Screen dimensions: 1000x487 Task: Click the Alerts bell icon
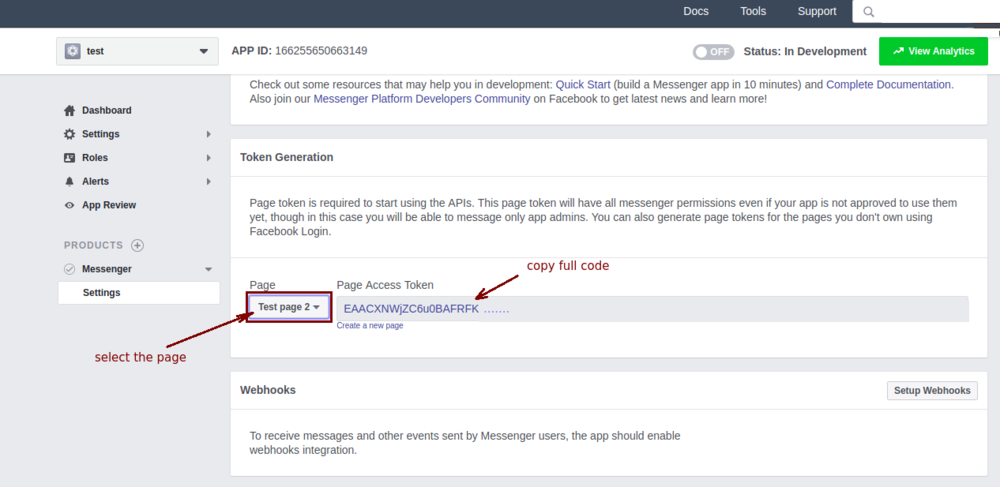click(x=69, y=181)
